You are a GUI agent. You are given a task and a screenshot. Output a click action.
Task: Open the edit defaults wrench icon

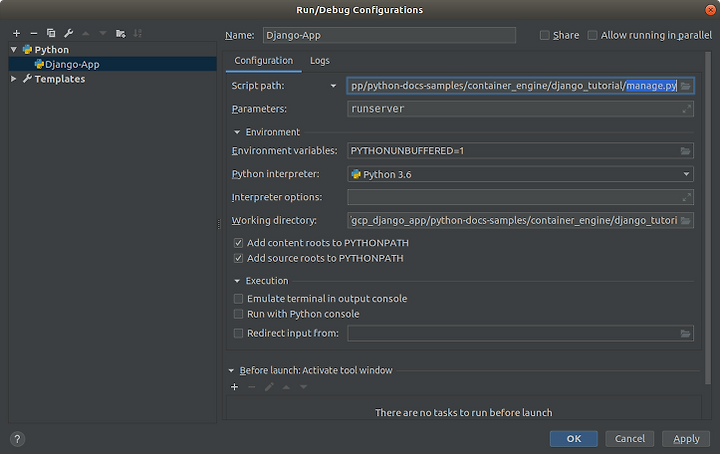(68, 34)
